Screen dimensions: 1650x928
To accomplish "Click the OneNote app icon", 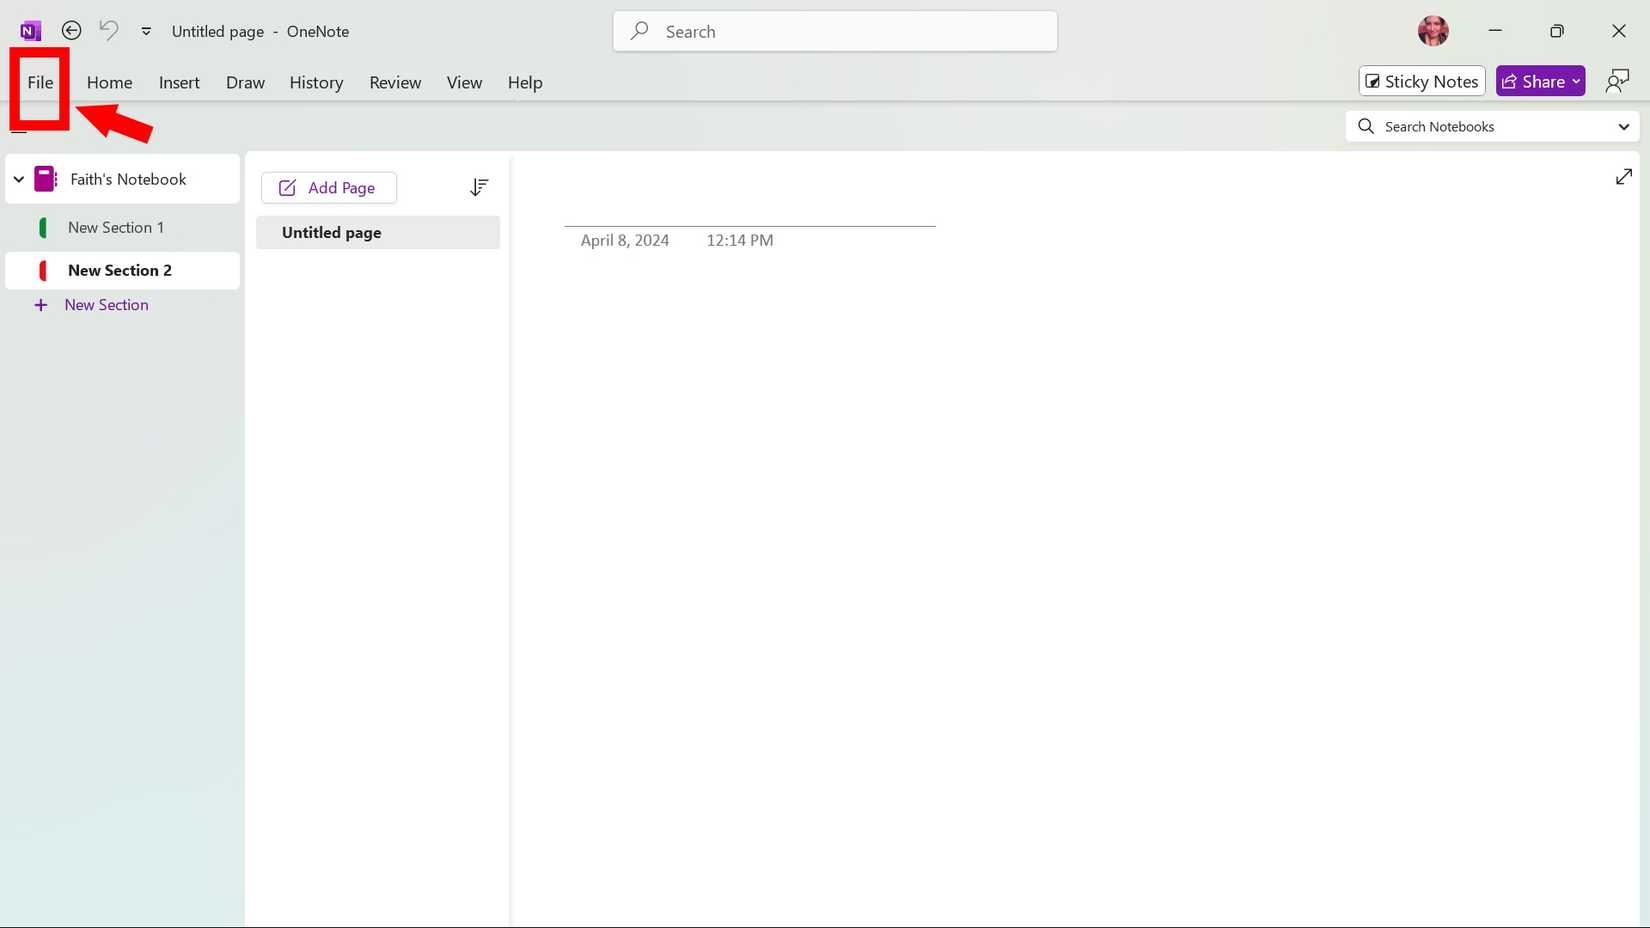I will pos(27,29).
